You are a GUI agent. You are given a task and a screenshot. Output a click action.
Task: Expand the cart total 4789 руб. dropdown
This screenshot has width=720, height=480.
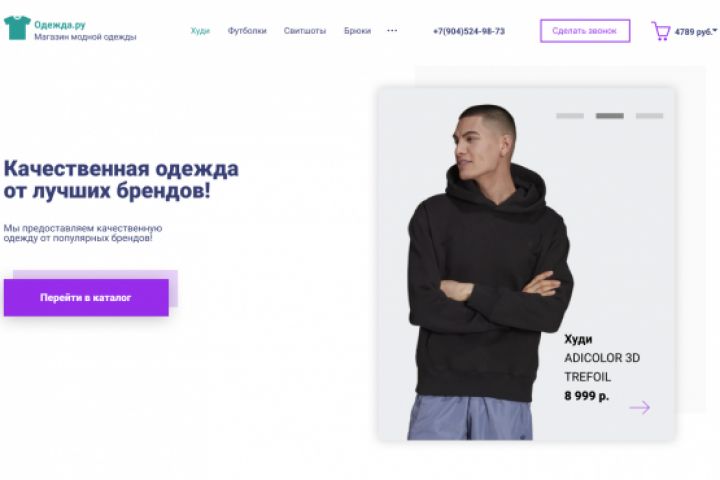coord(695,32)
